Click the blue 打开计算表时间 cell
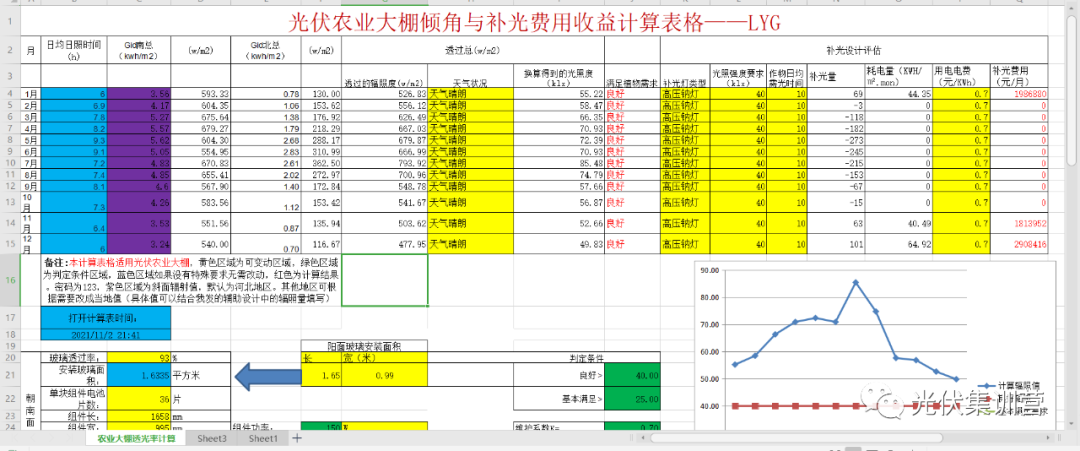 (105, 317)
